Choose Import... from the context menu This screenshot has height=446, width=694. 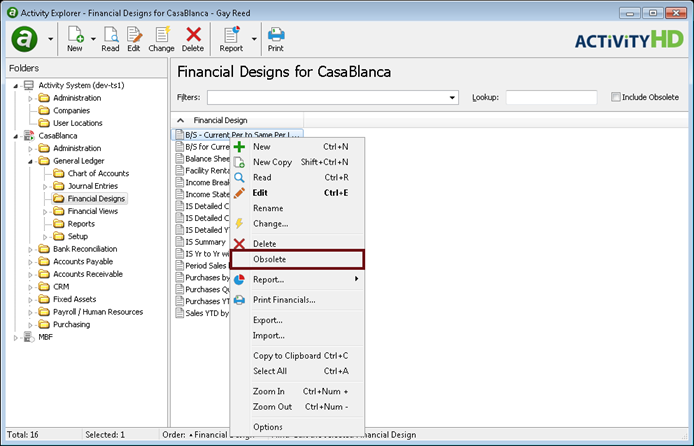pyautogui.click(x=297, y=336)
